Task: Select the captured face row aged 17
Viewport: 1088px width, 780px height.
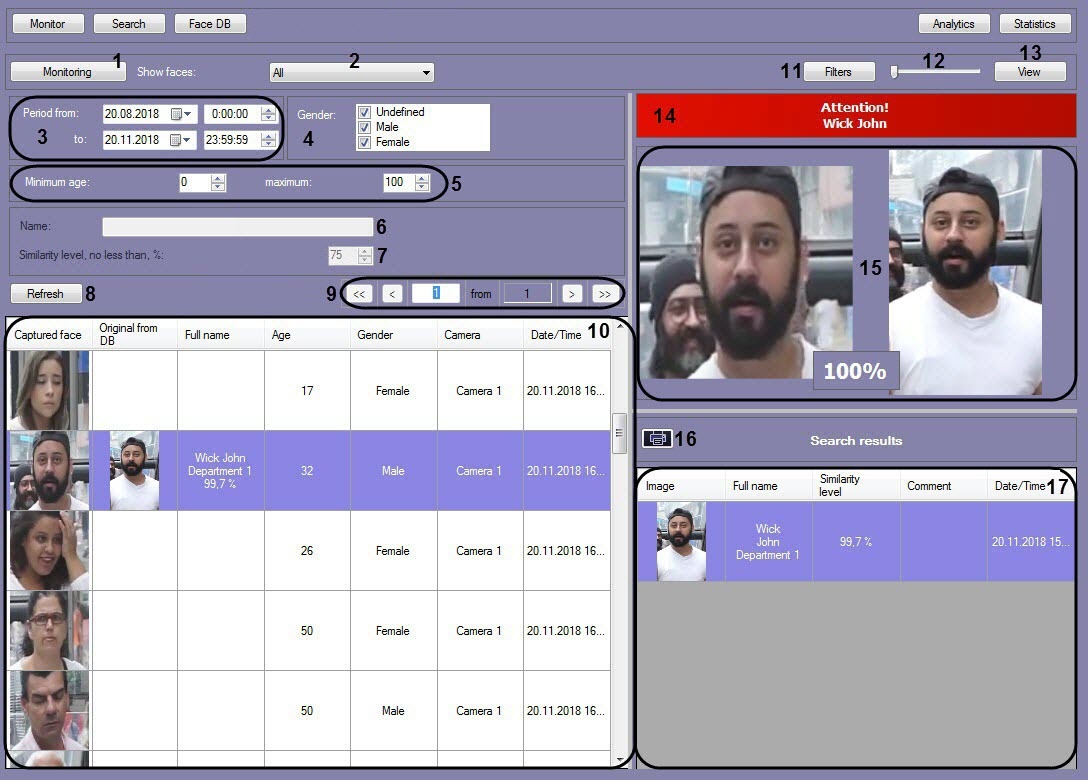Action: (309, 391)
